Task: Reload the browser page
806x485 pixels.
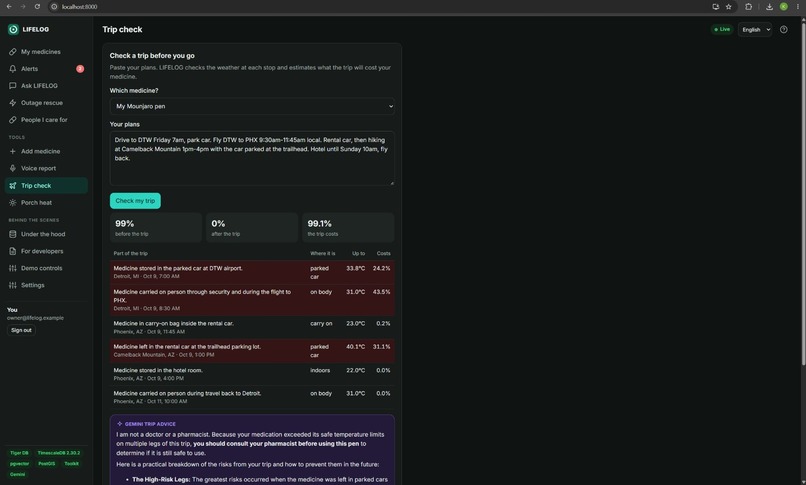Action: pyautogui.click(x=37, y=7)
